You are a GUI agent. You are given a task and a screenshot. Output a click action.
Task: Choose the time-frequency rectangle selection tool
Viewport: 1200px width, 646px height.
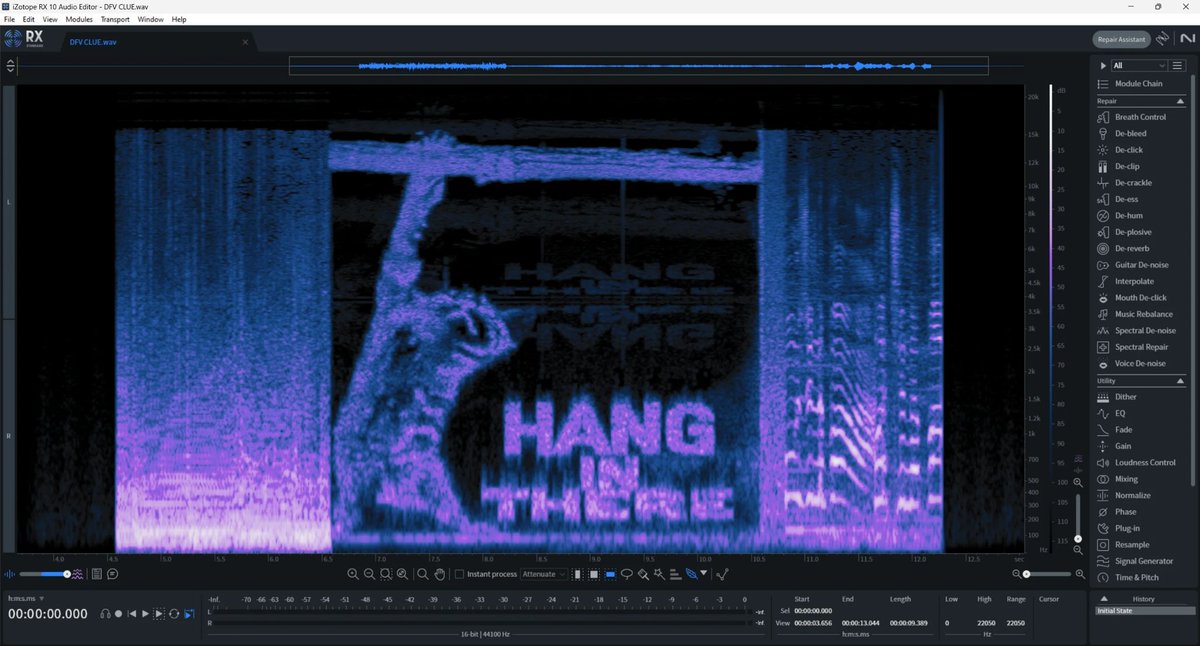tap(593, 574)
